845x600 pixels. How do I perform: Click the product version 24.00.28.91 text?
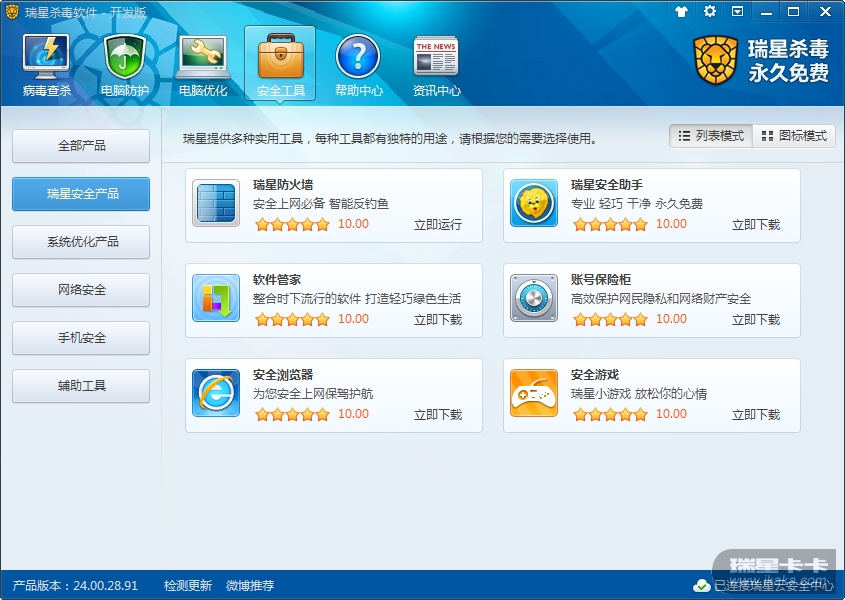(x=75, y=585)
